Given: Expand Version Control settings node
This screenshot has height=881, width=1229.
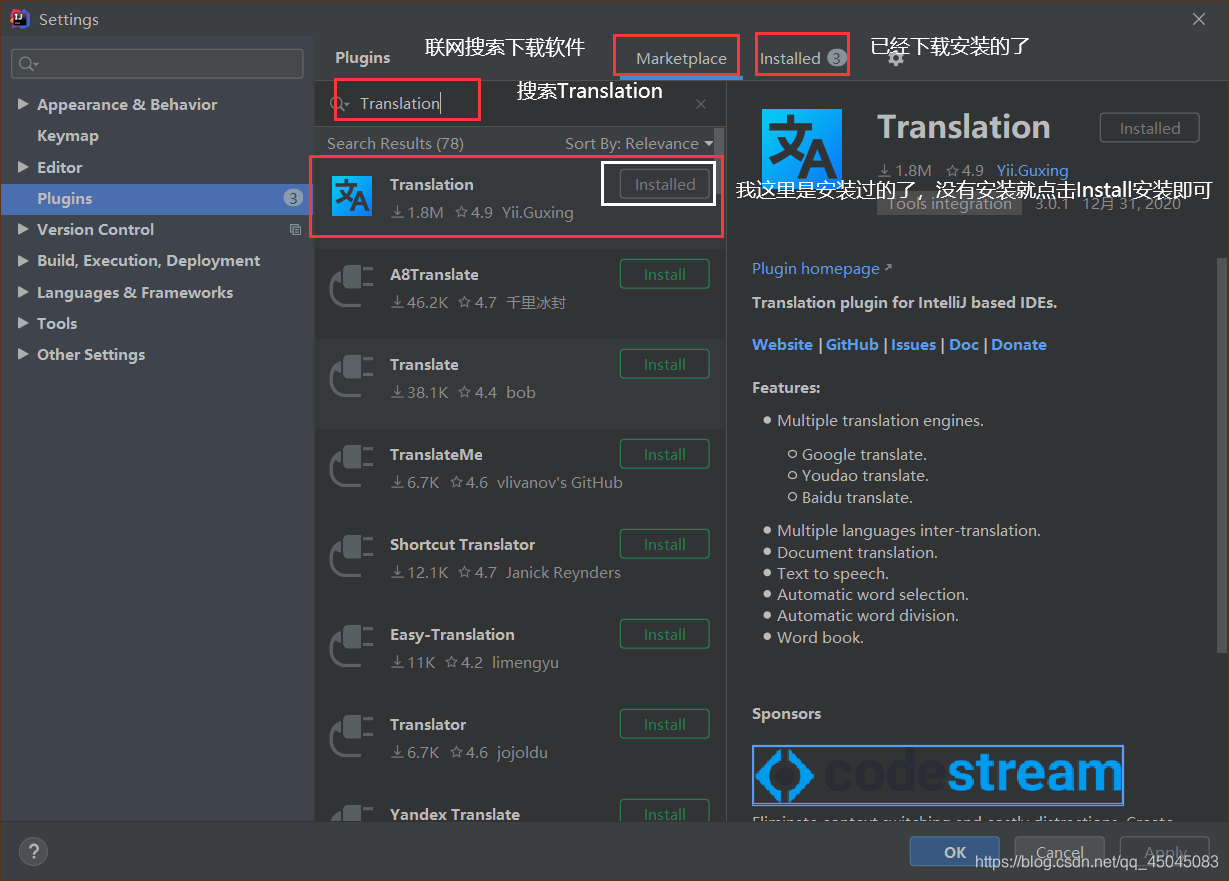Looking at the screenshot, I should click(x=23, y=230).
